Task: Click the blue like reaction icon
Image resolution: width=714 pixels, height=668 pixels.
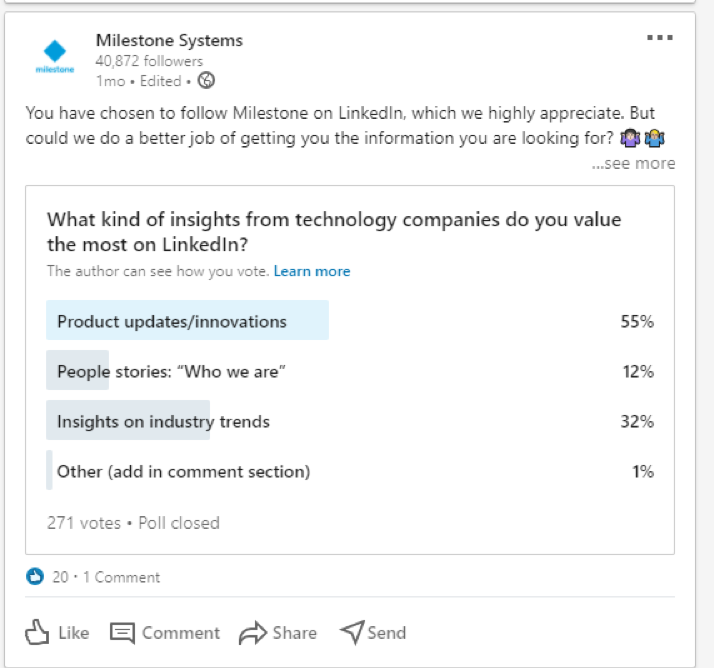Action: point(36,576)
